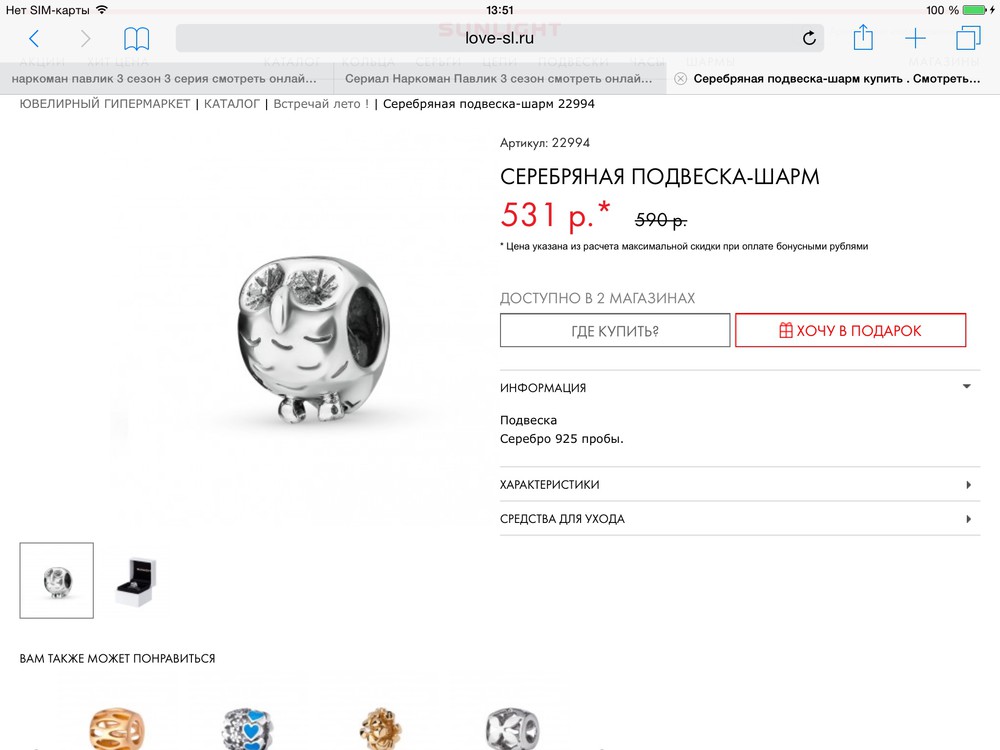Close the Серебряная подвеска-шарм tab
The image size is (1000, 750).
pos(680,79)
